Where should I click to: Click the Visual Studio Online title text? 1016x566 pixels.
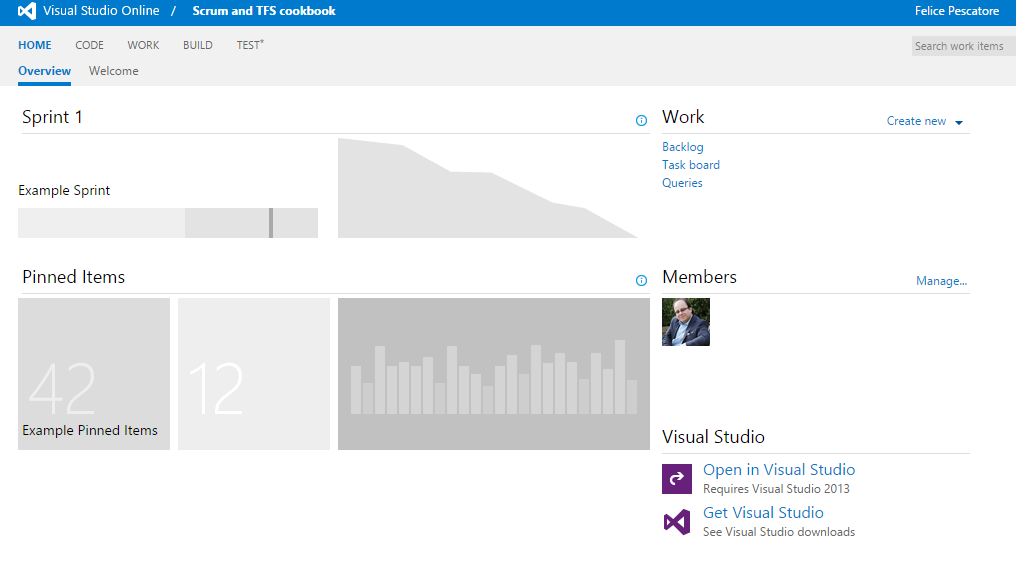click(x=101, y=11)
